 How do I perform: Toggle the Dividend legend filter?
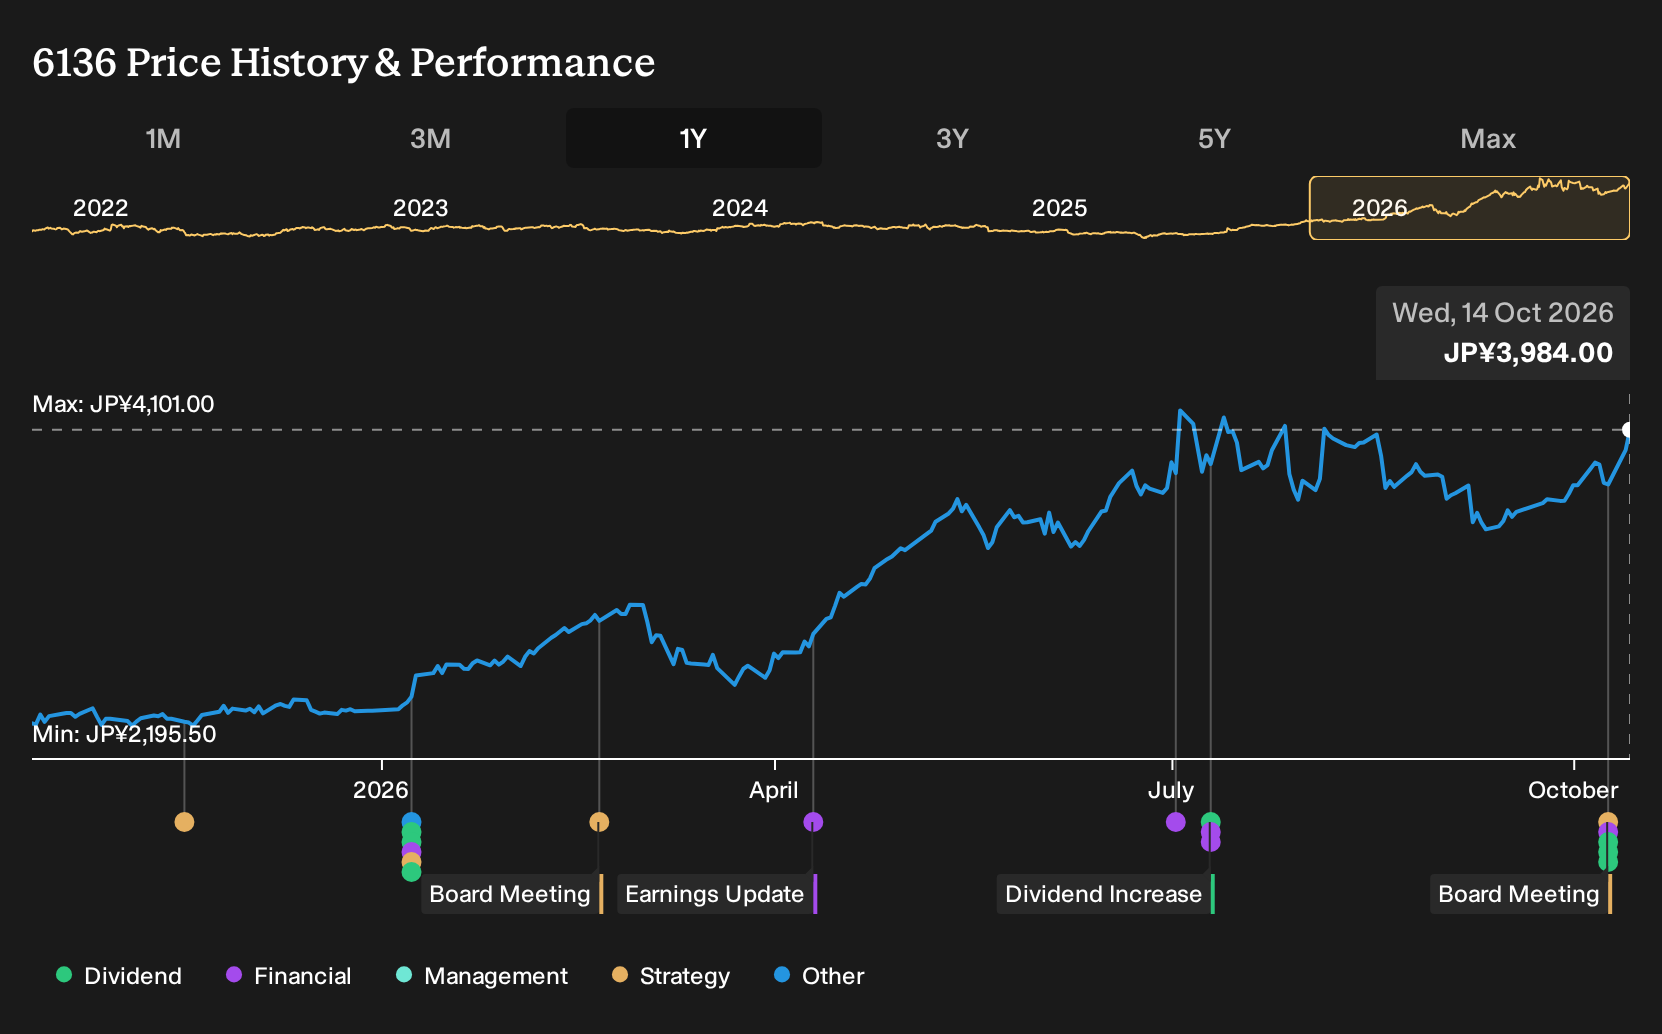118,976
